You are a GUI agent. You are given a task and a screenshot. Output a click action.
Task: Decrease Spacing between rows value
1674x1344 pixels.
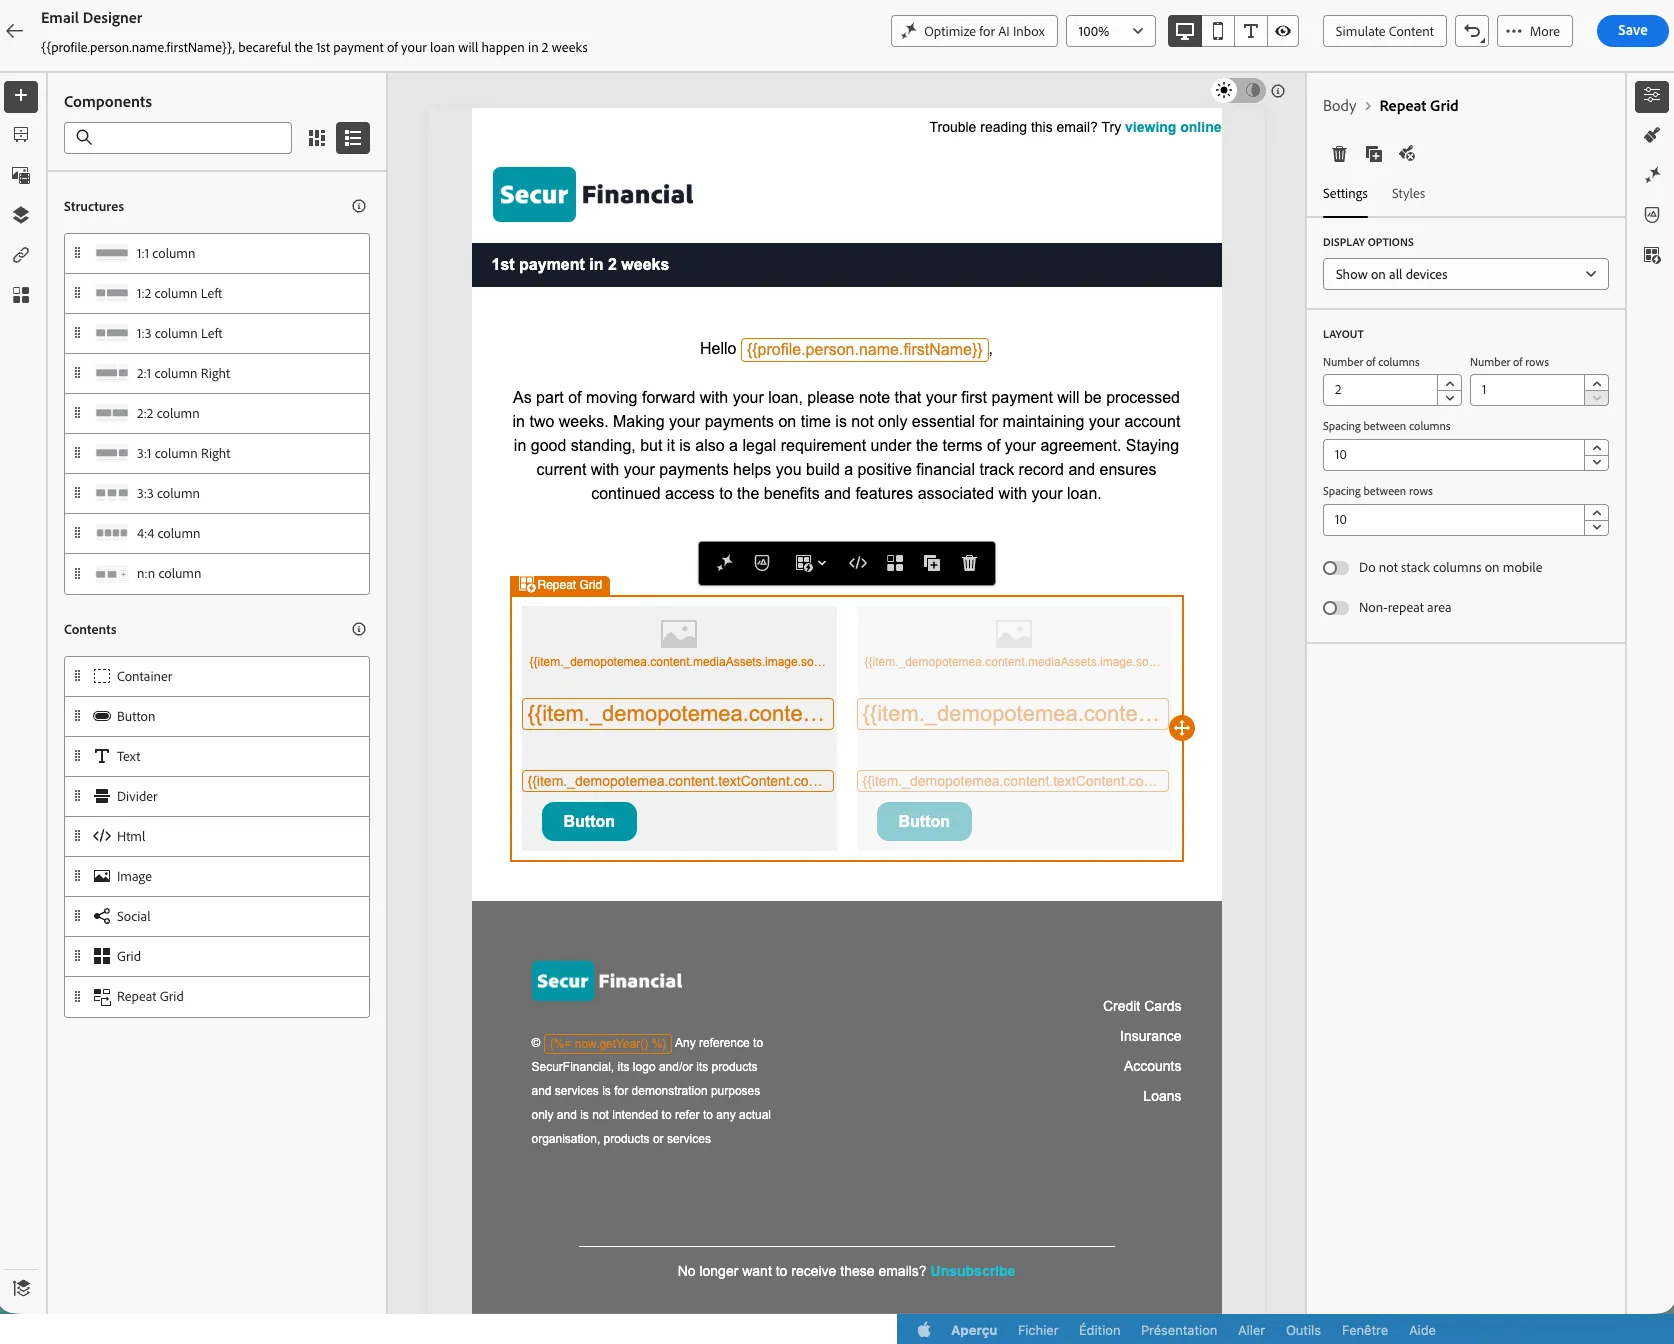[1597, 527]
